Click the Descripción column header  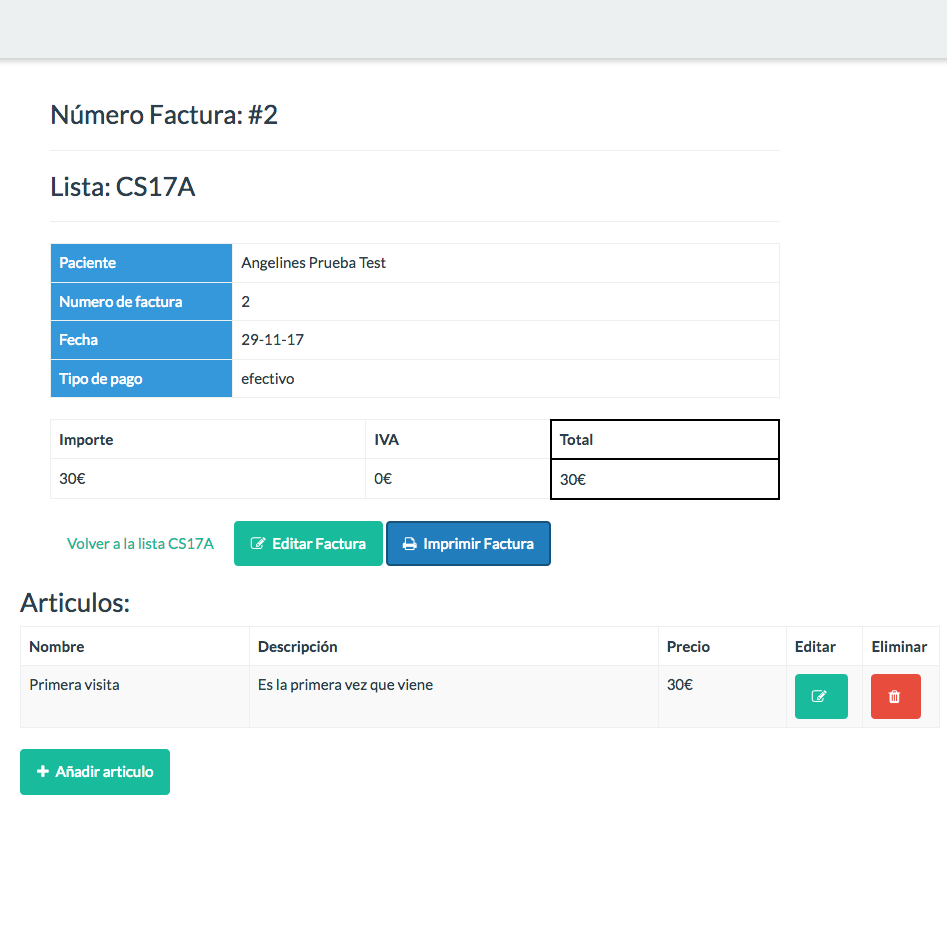(454, 646)
